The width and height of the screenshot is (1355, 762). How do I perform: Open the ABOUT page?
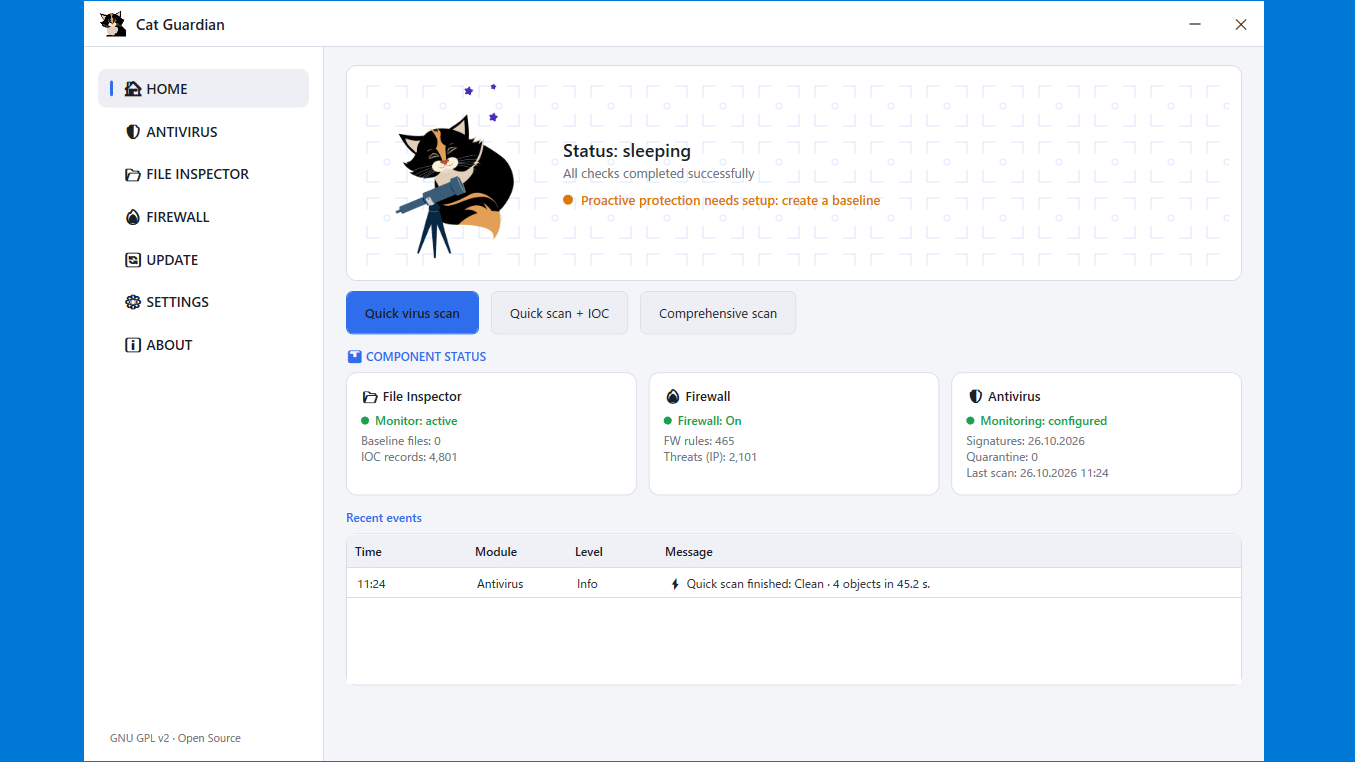point(204,345)
